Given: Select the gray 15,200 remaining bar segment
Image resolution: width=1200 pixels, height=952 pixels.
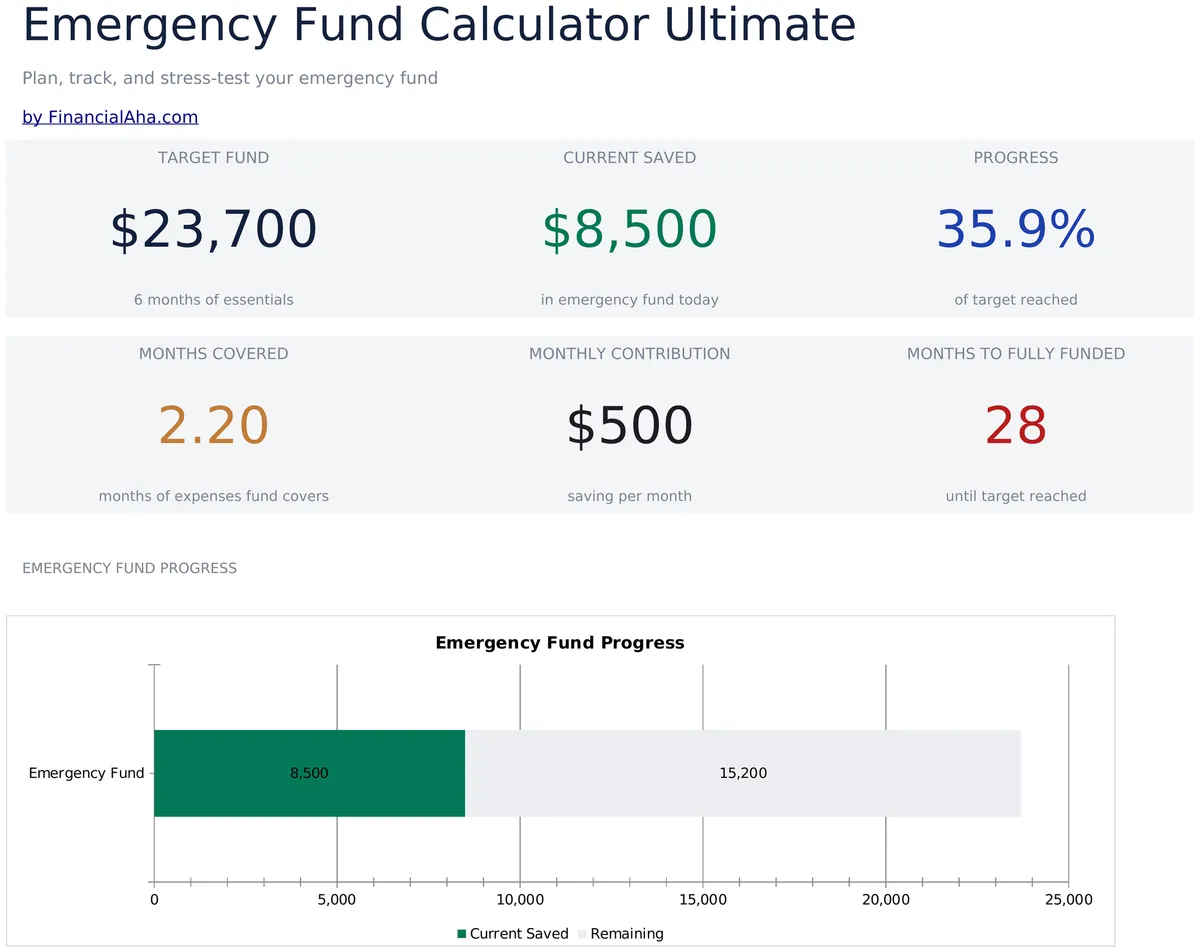Looking at the screenshot, I should (x=743, y=773).
